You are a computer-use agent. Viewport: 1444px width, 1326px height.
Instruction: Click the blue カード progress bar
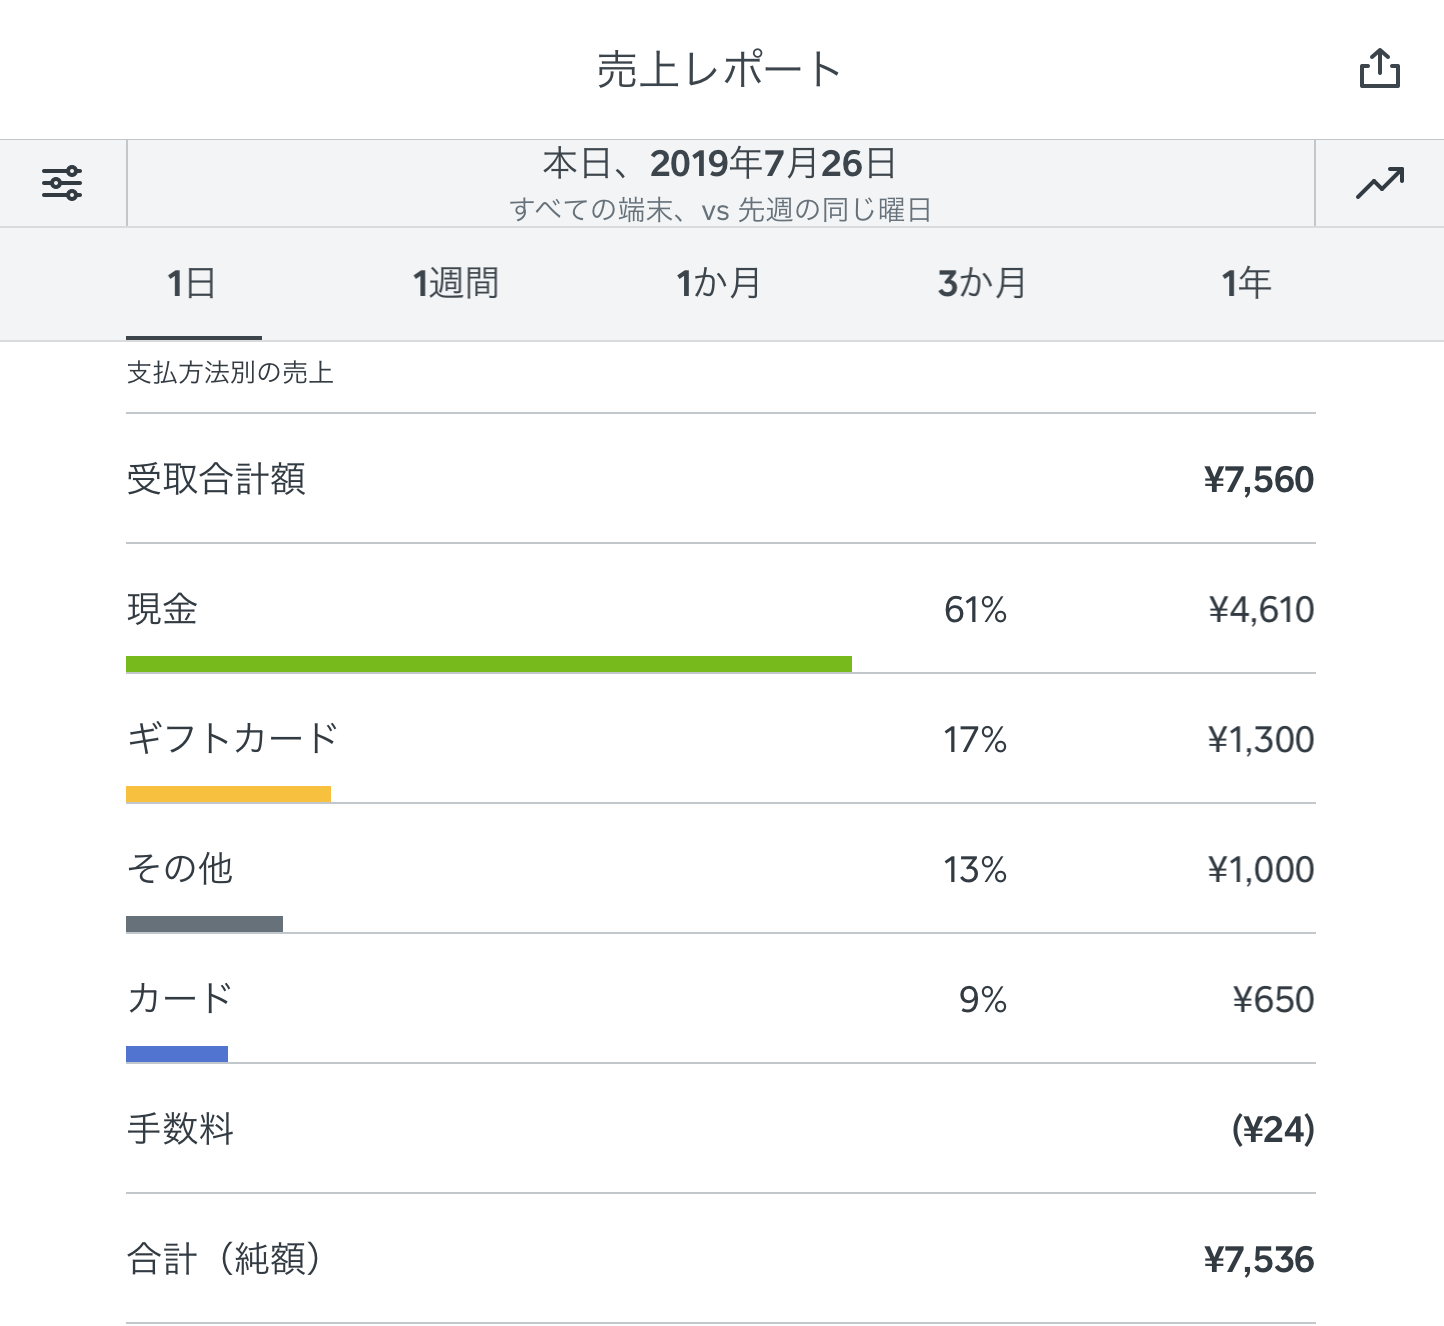click(177, 1052)
